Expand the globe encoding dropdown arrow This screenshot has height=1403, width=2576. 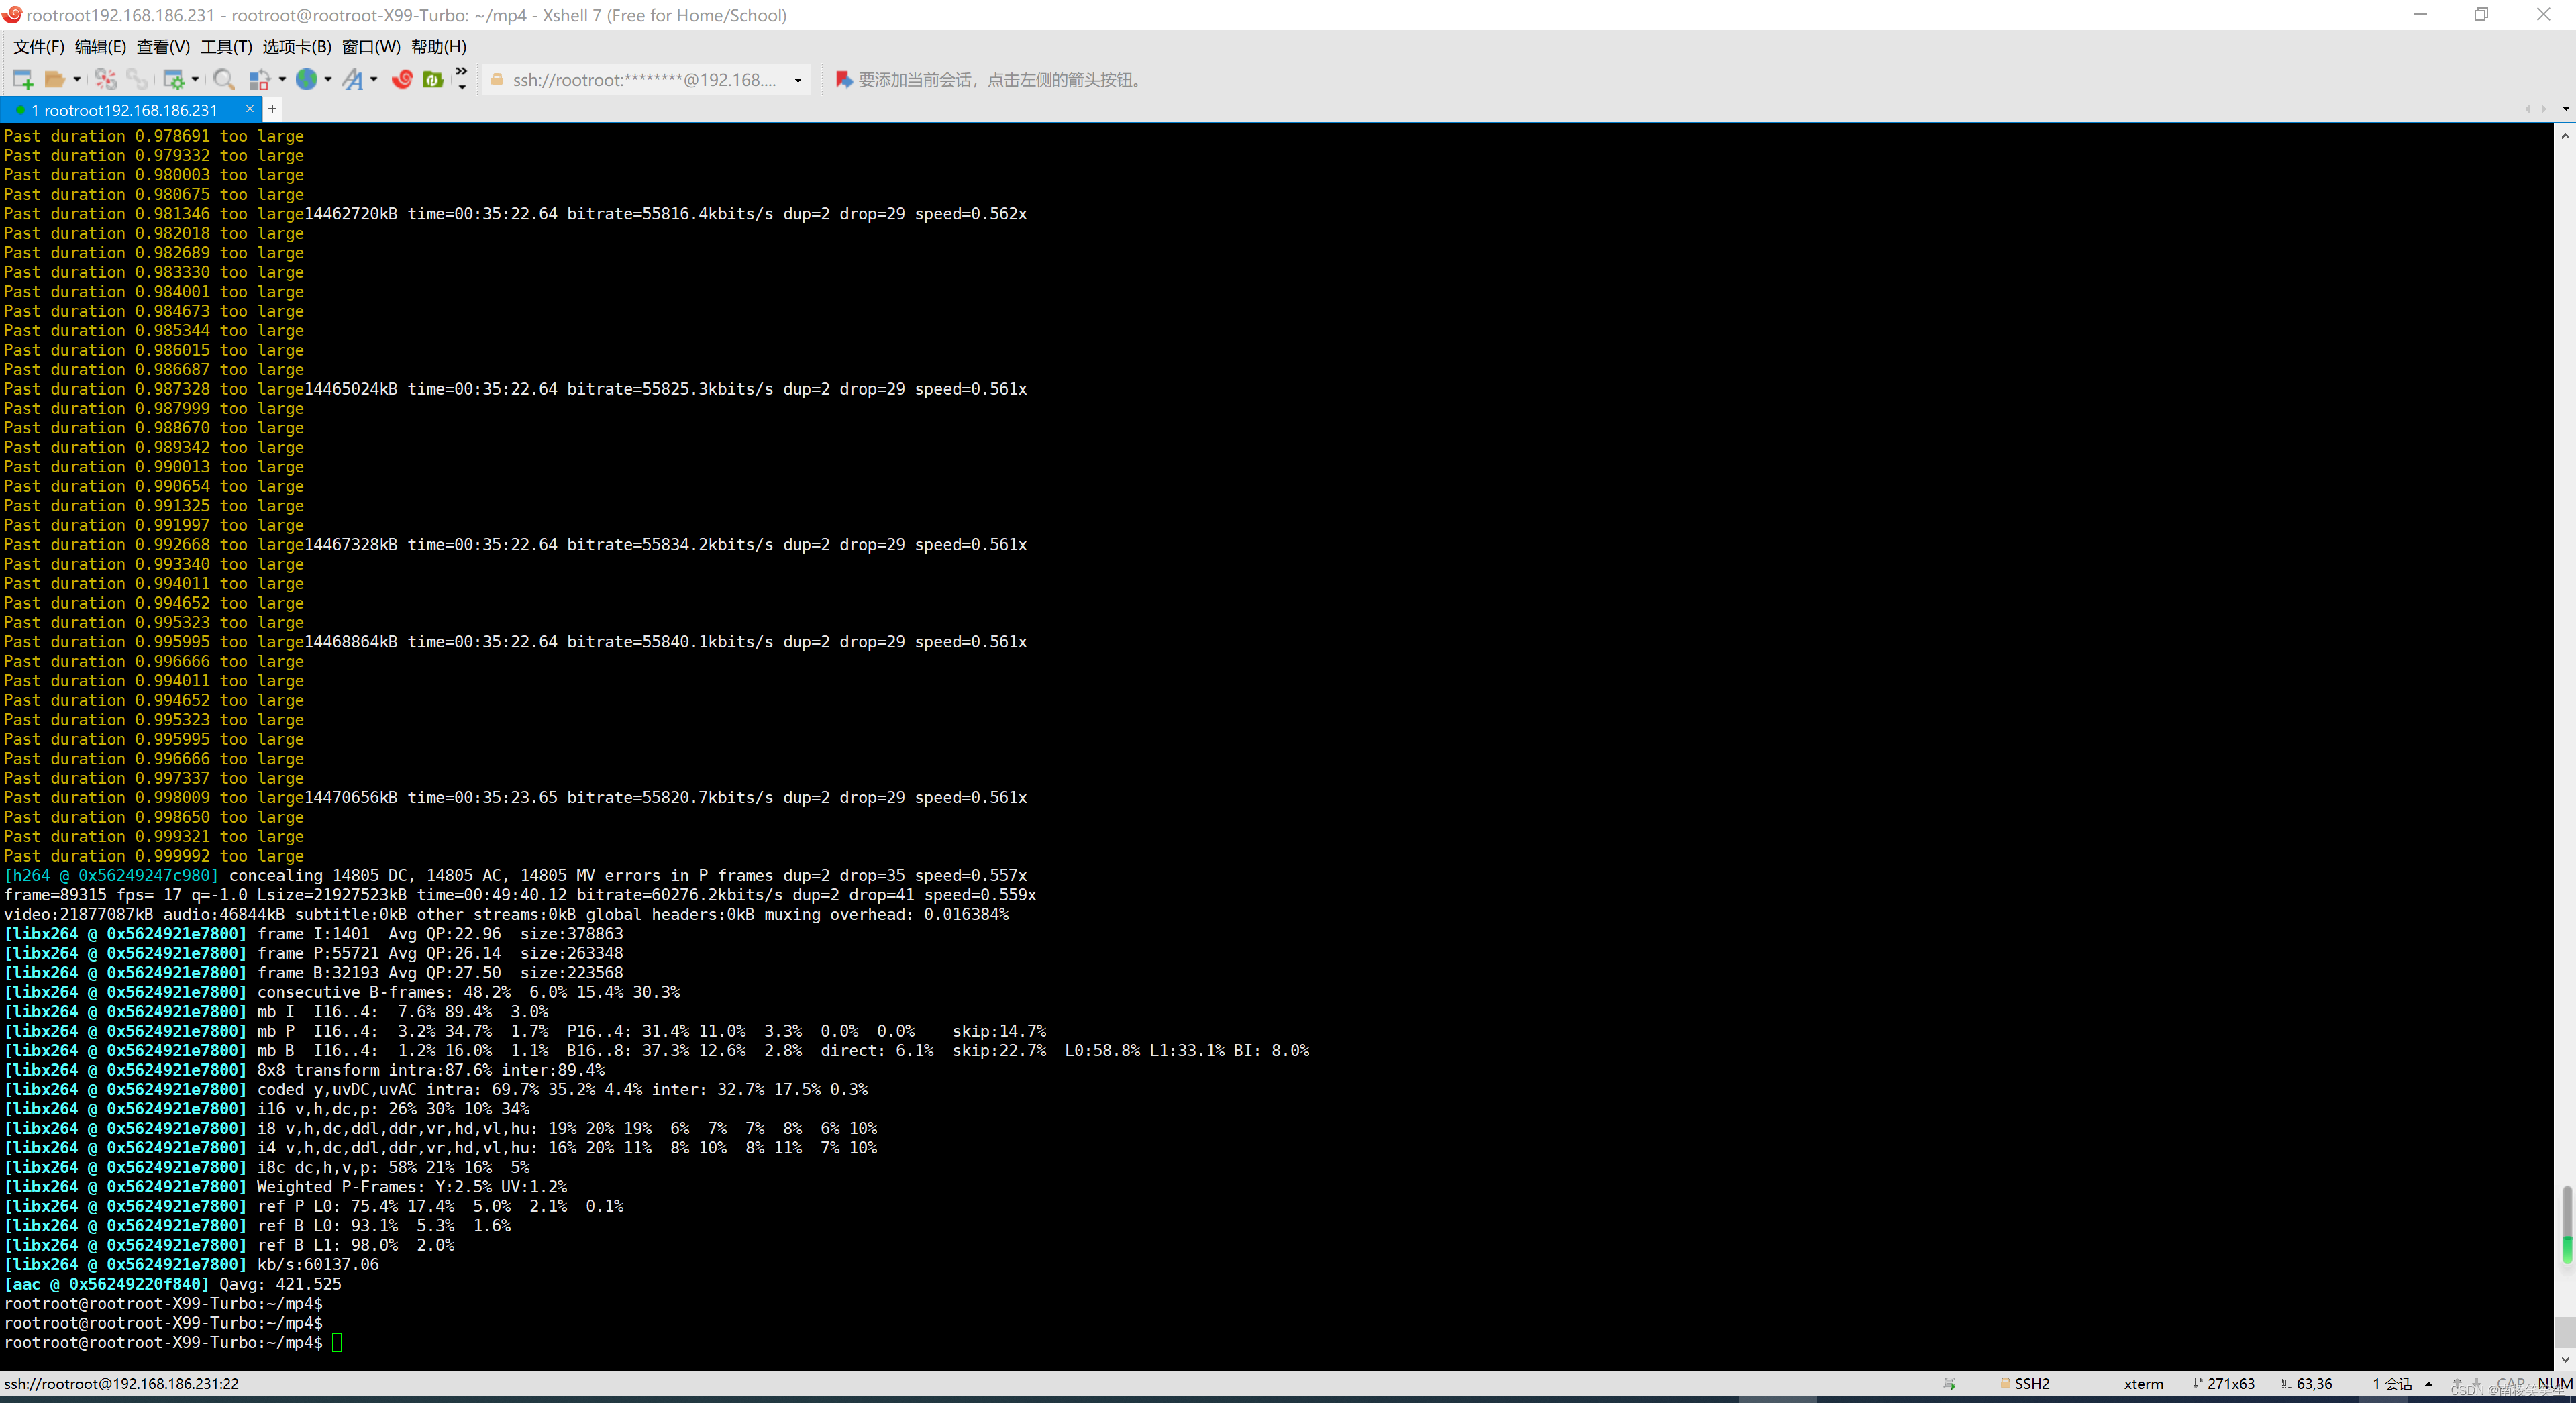[x=328, y=79]
